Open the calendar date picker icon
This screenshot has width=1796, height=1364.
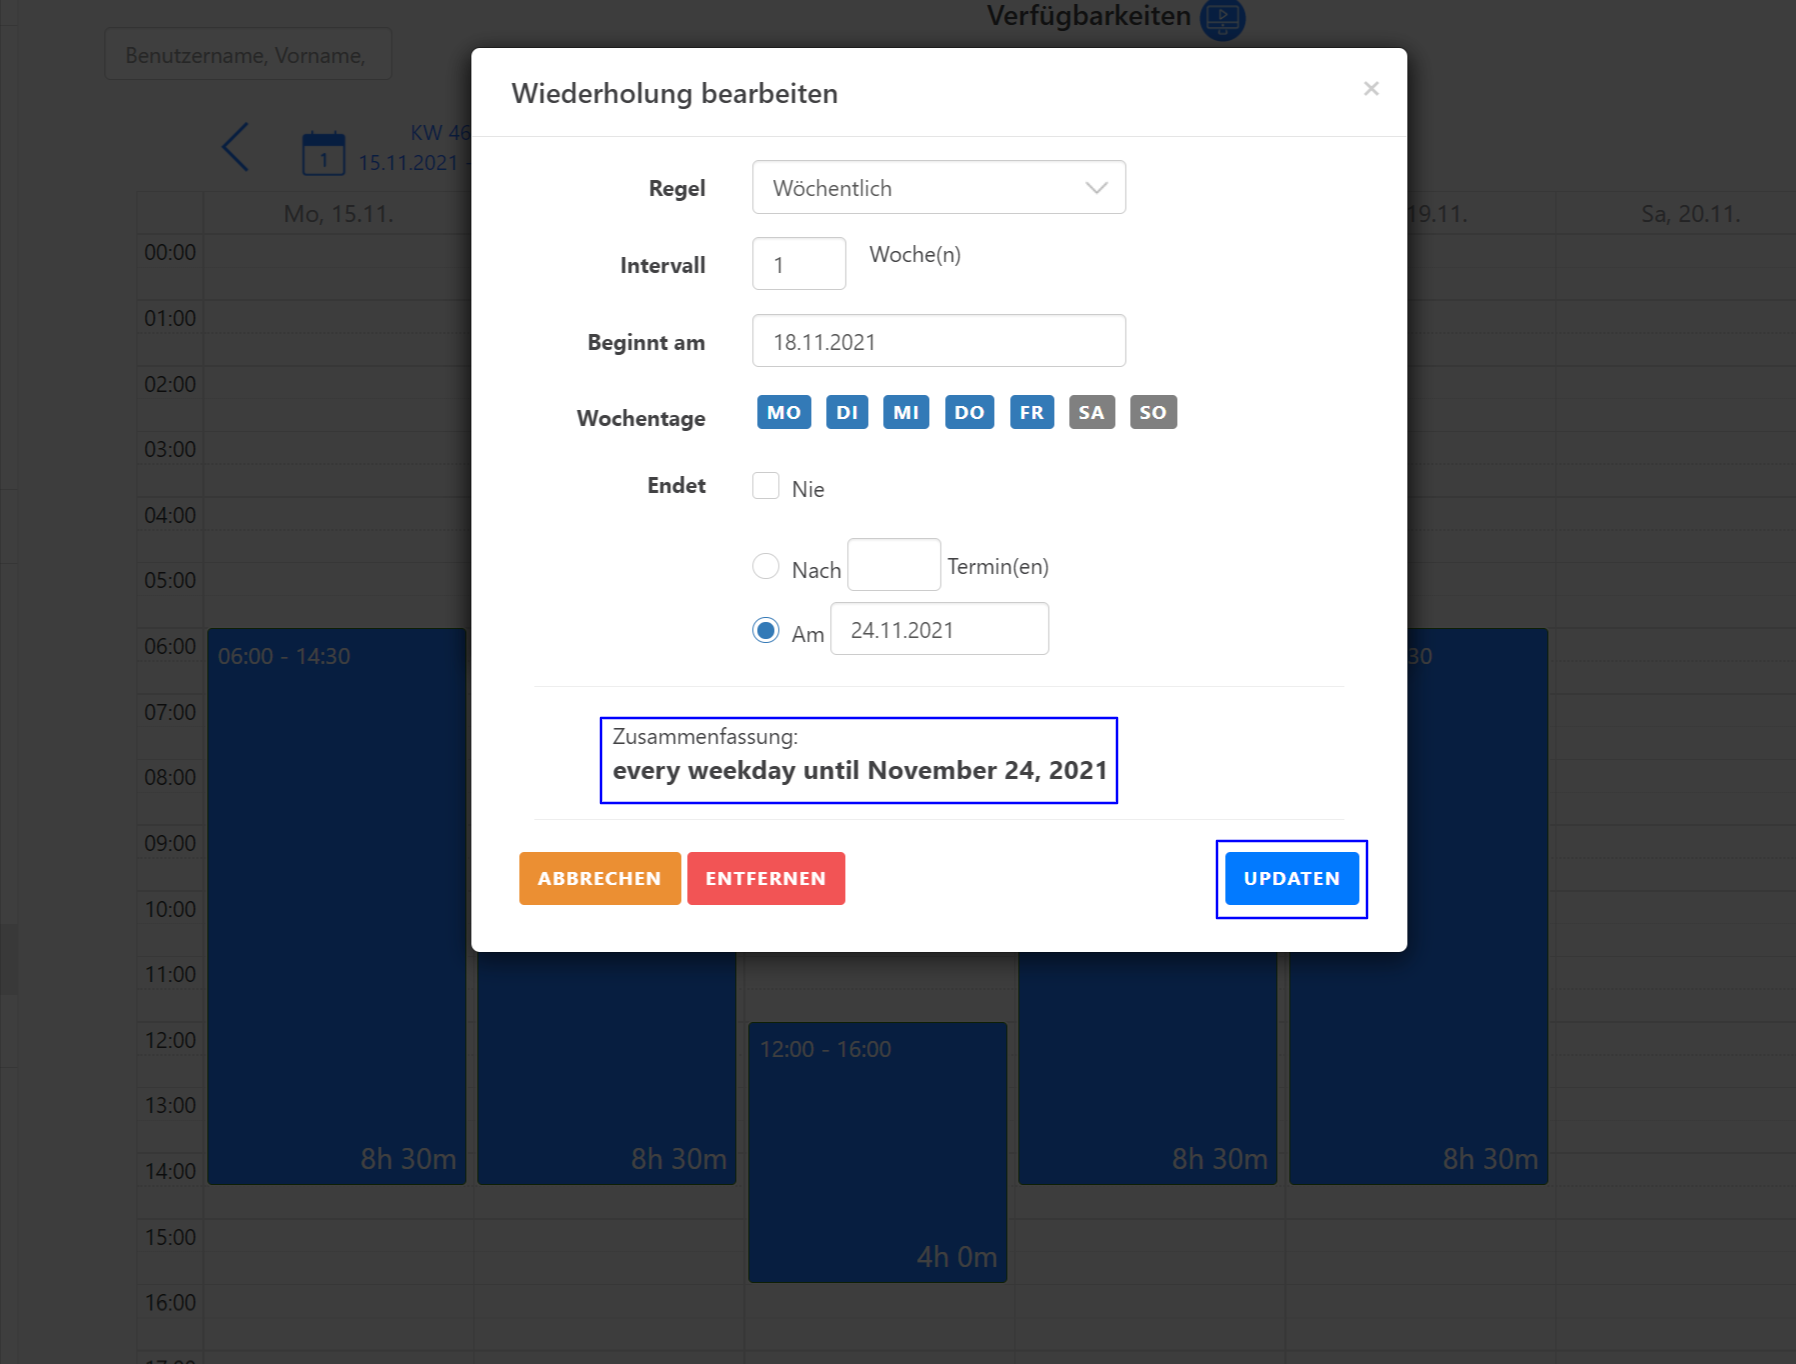pos(323,153)
